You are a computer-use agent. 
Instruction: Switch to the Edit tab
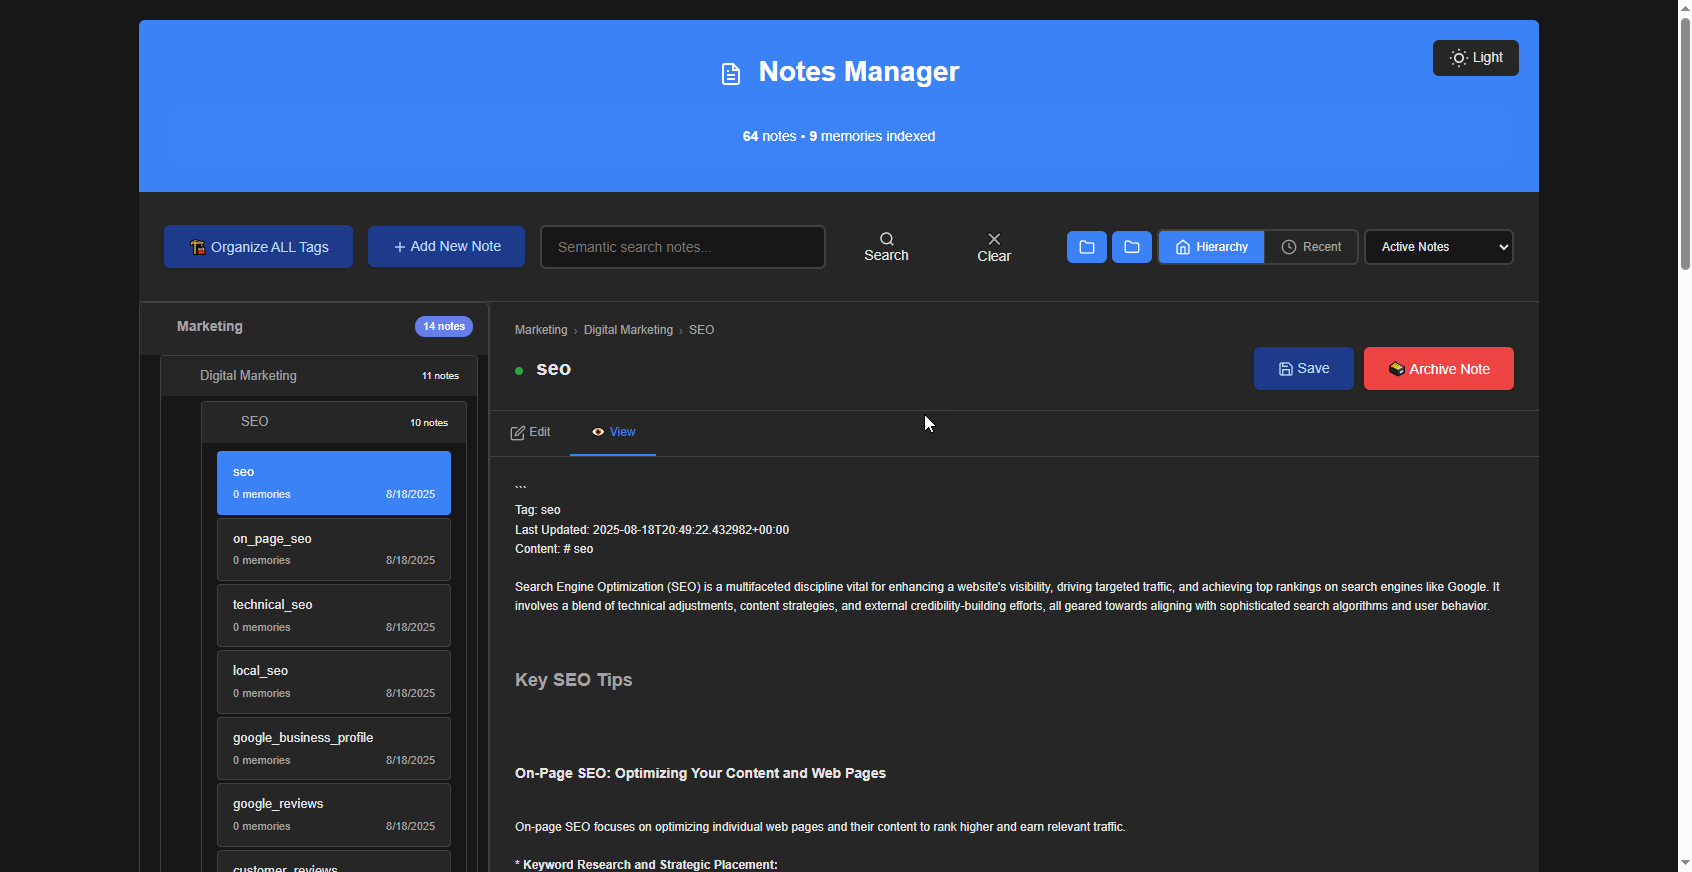[x=531, y=432]
